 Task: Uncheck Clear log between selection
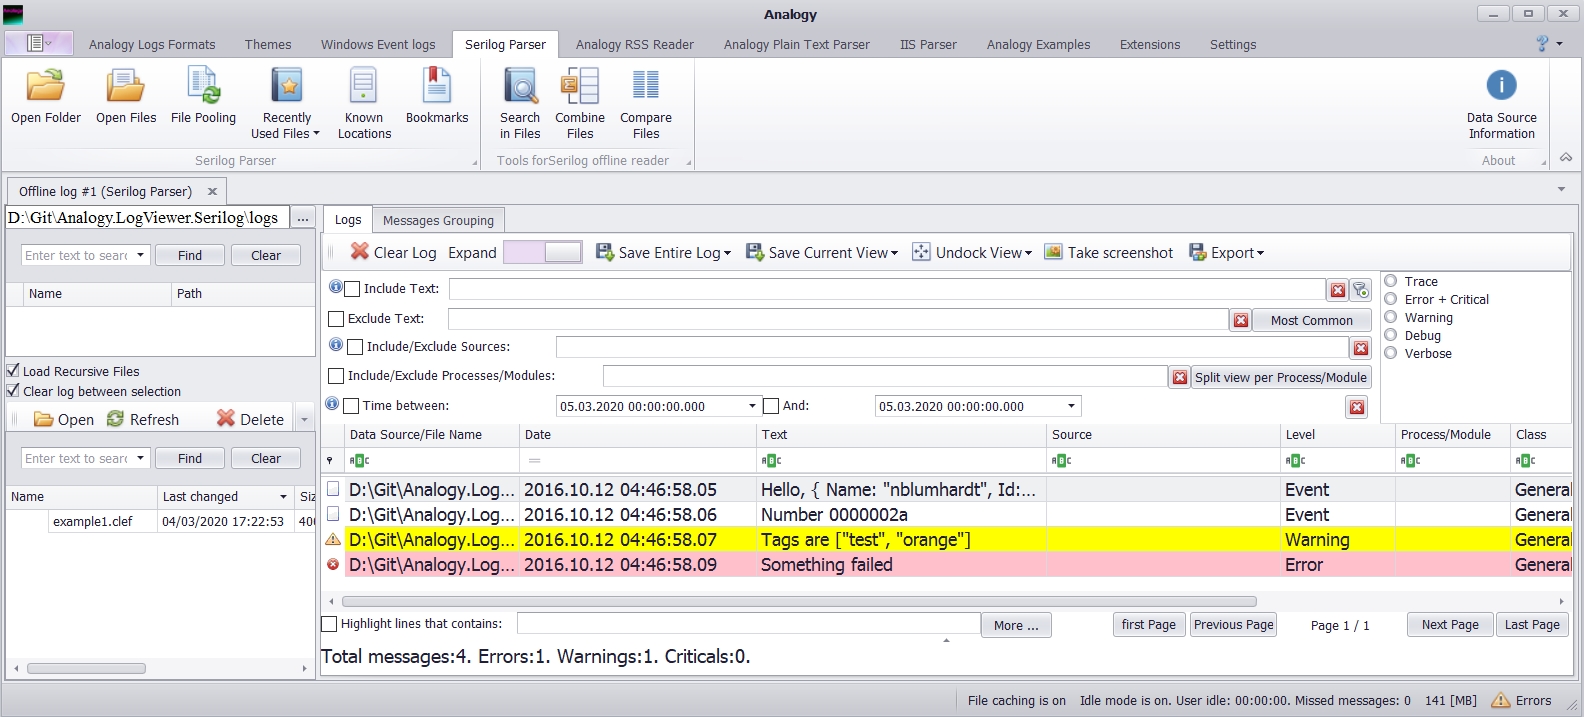(x=13, y=392)
